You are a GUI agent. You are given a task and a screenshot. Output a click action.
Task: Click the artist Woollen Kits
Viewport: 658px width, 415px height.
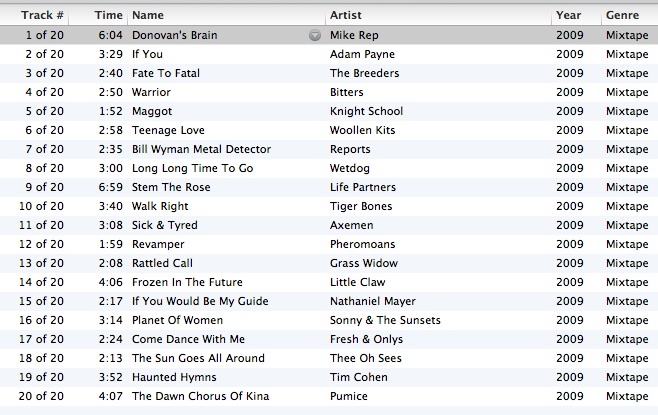pyautogui.click(x=363, y=130)
